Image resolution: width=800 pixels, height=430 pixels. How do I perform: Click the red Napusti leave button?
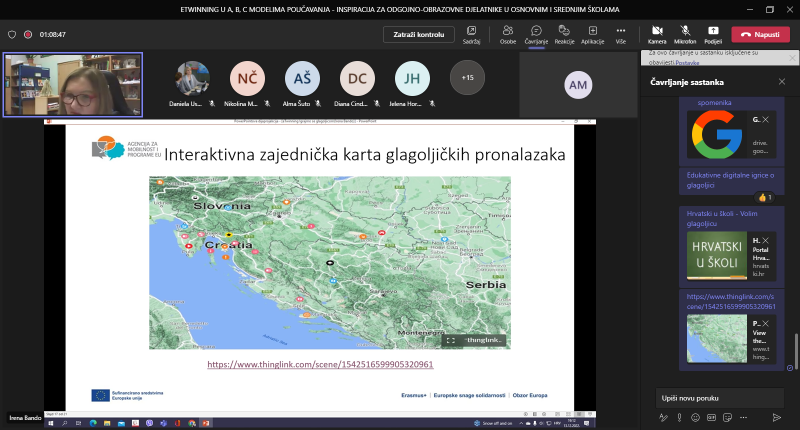point(760,34)
